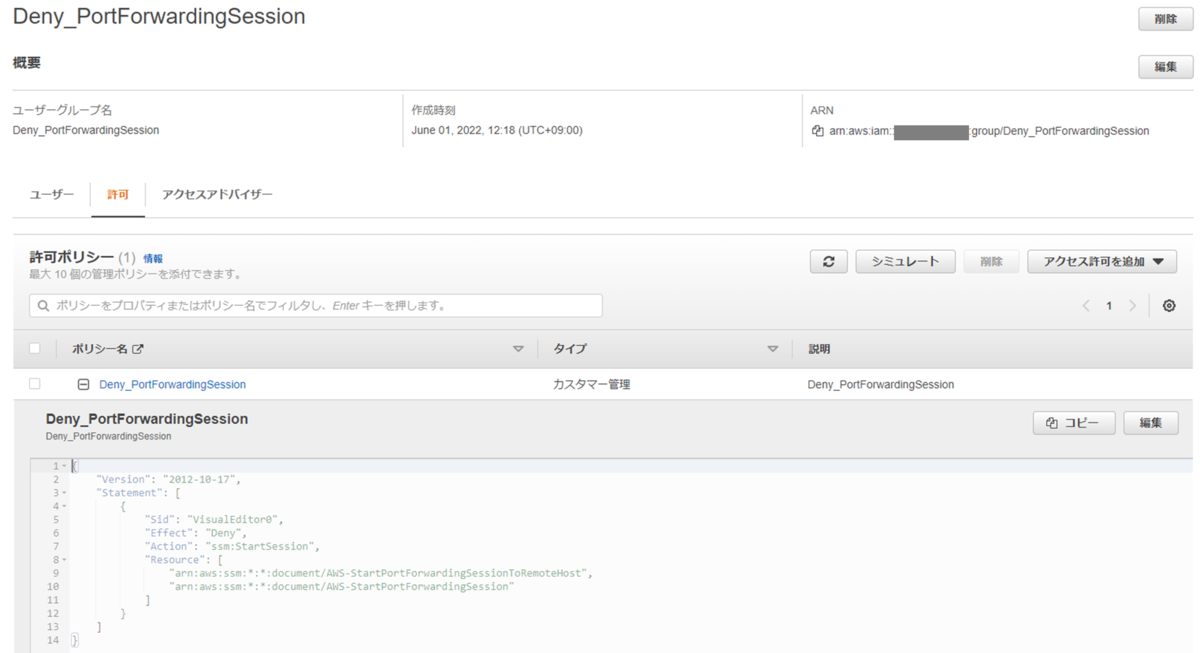Open the Deny_PortForwardingSession policy name link
The image size is (1200, 653).
172,384
